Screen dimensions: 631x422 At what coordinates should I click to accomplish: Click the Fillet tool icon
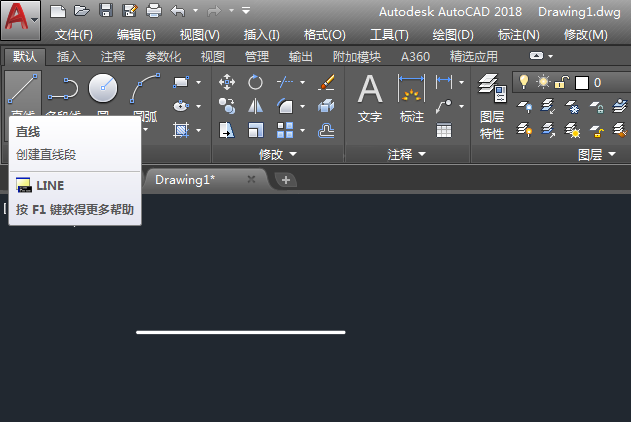tap(285, 106)
